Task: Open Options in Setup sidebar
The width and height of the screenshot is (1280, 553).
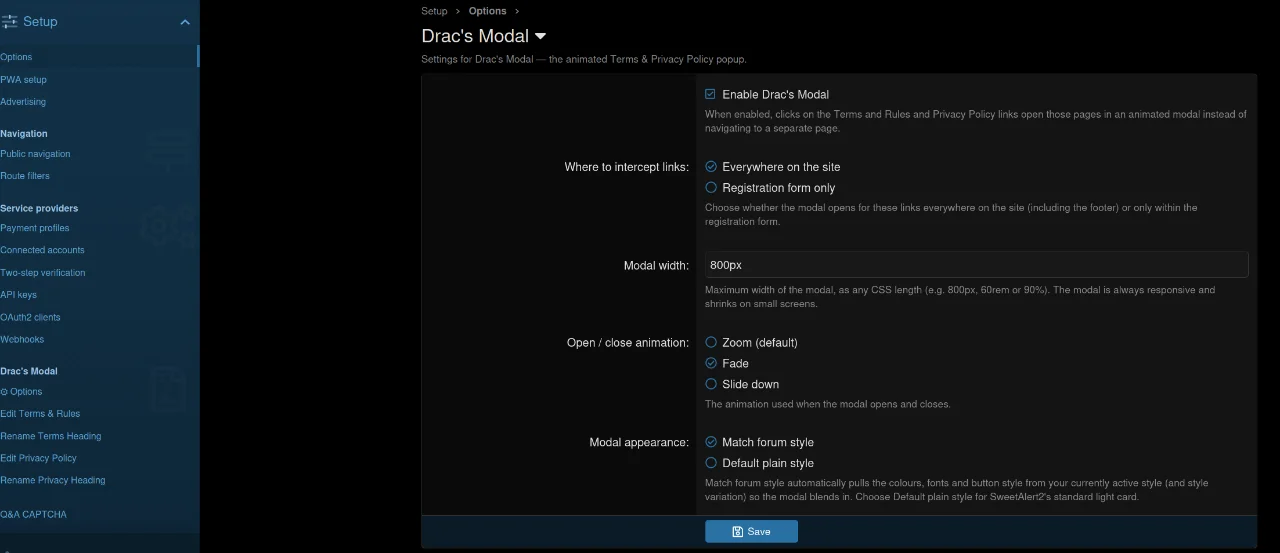Action: click(17, 57)
